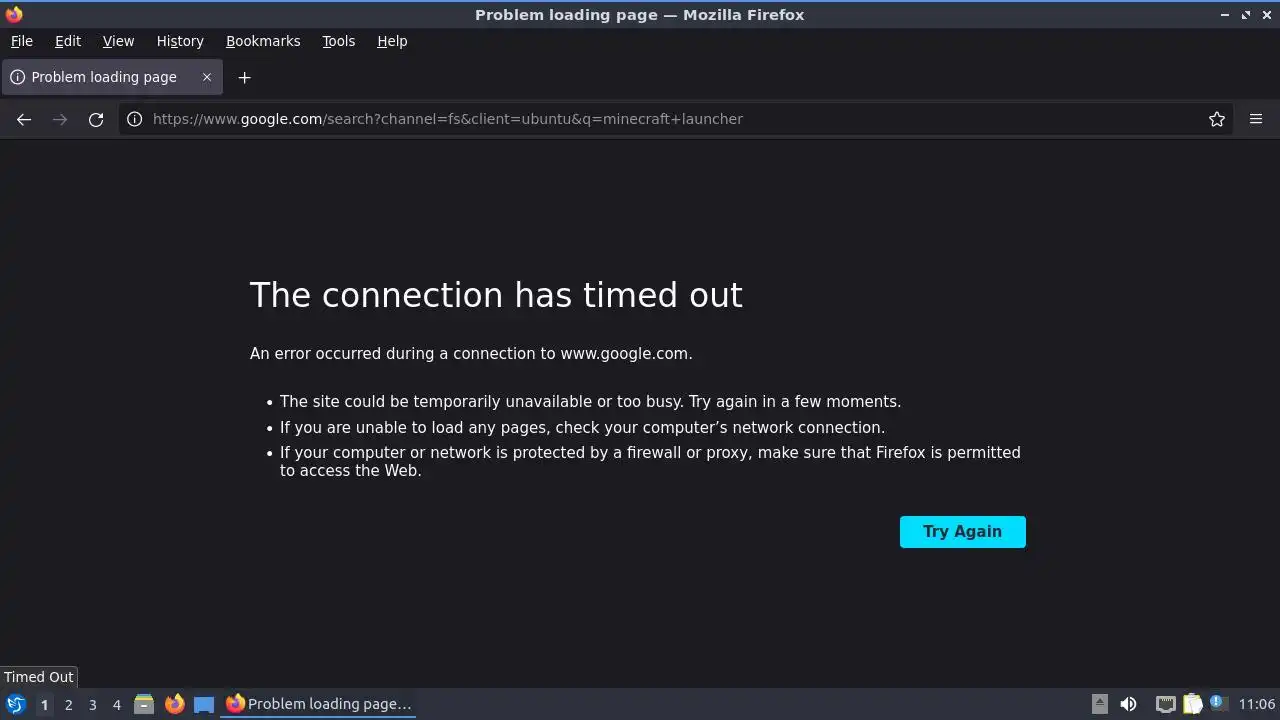Image resolution: width=1280 pixels, height=720 pixels.
Task: Switch to workspace 1
Action: pyautogui.click(x=44, y=704)
